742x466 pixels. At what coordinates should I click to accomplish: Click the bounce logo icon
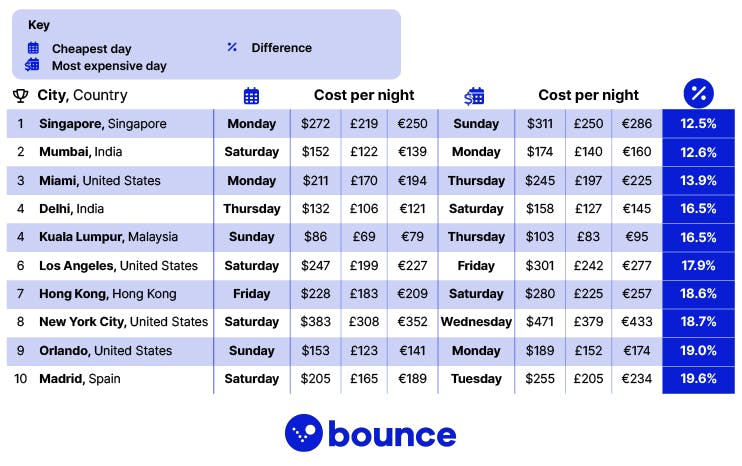pos(304,433)
